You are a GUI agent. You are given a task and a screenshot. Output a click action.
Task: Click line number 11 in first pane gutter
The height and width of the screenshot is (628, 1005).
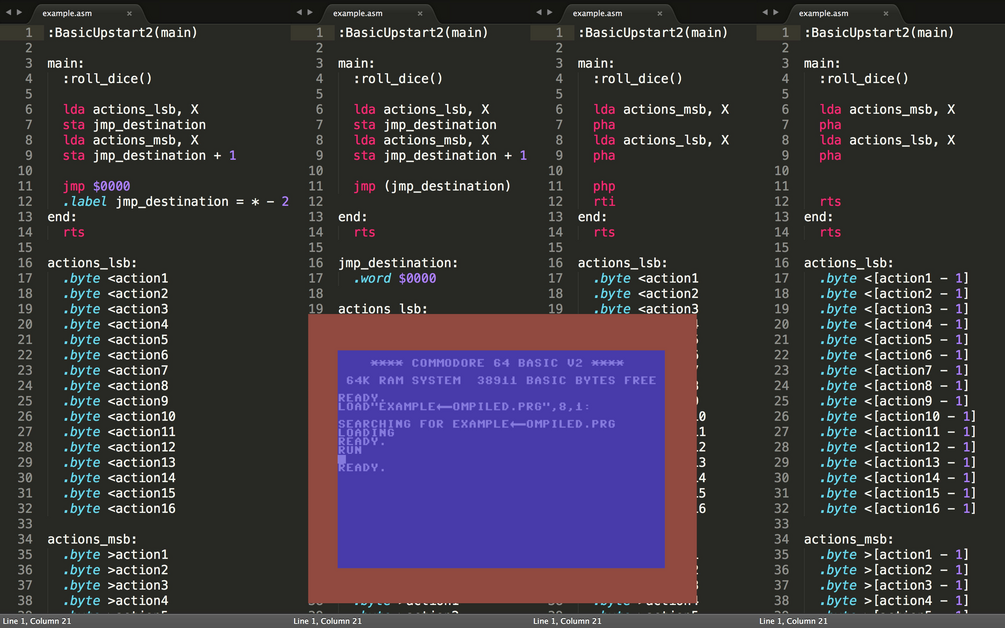25,186
